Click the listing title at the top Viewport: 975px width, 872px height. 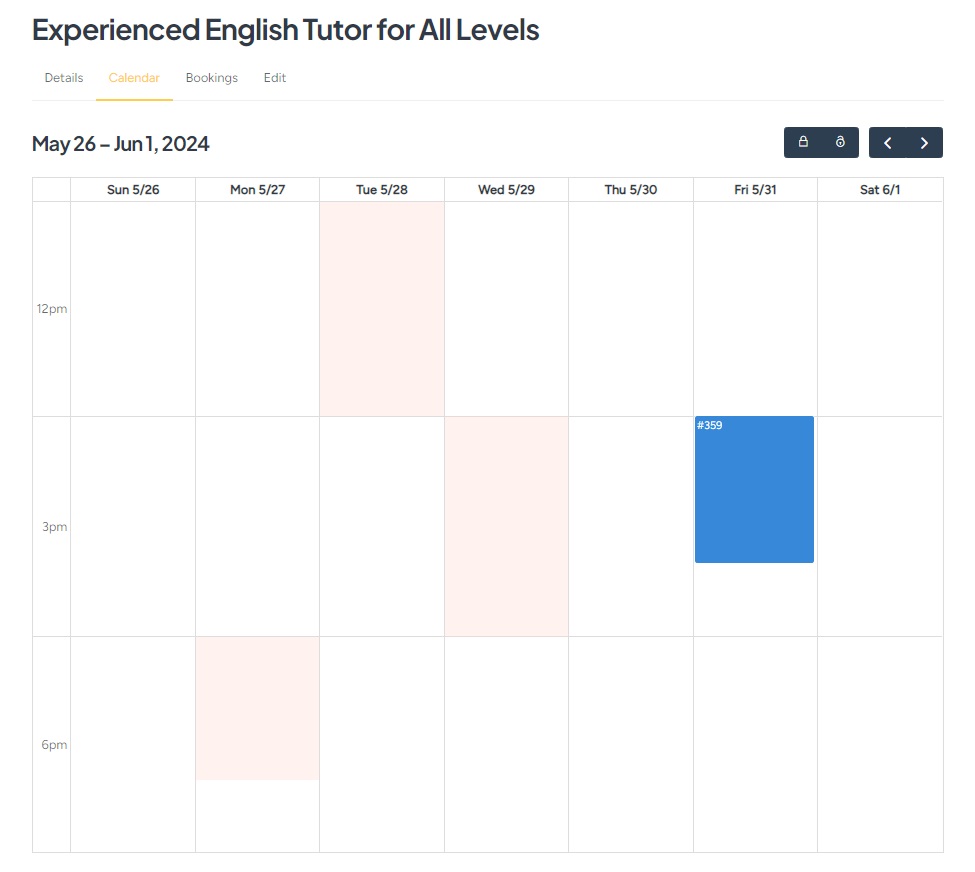point(285,30)
